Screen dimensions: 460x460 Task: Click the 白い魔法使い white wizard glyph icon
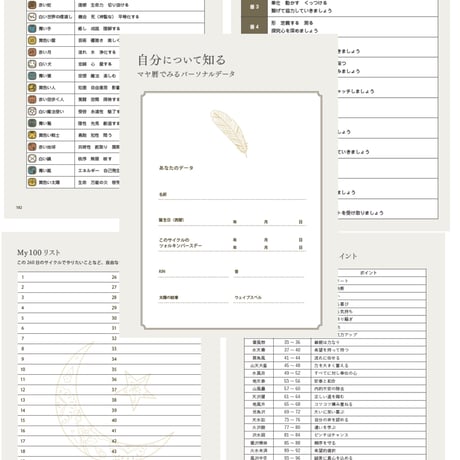[x=32, y=111]
